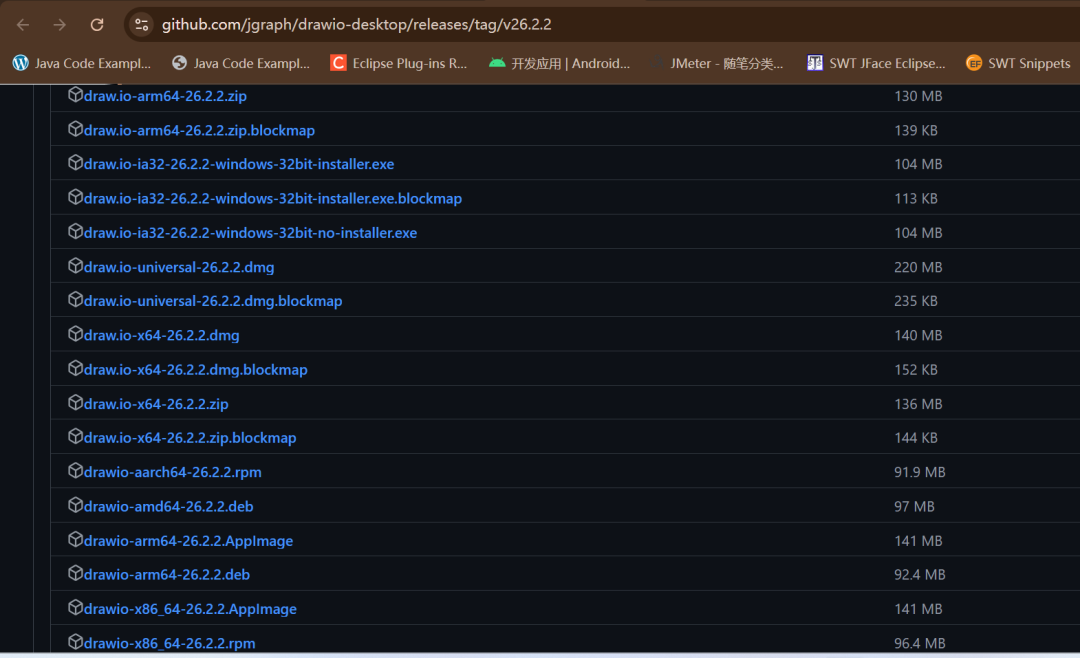
Task: Click the 235 KB file size text
Action: coord(916,301)
